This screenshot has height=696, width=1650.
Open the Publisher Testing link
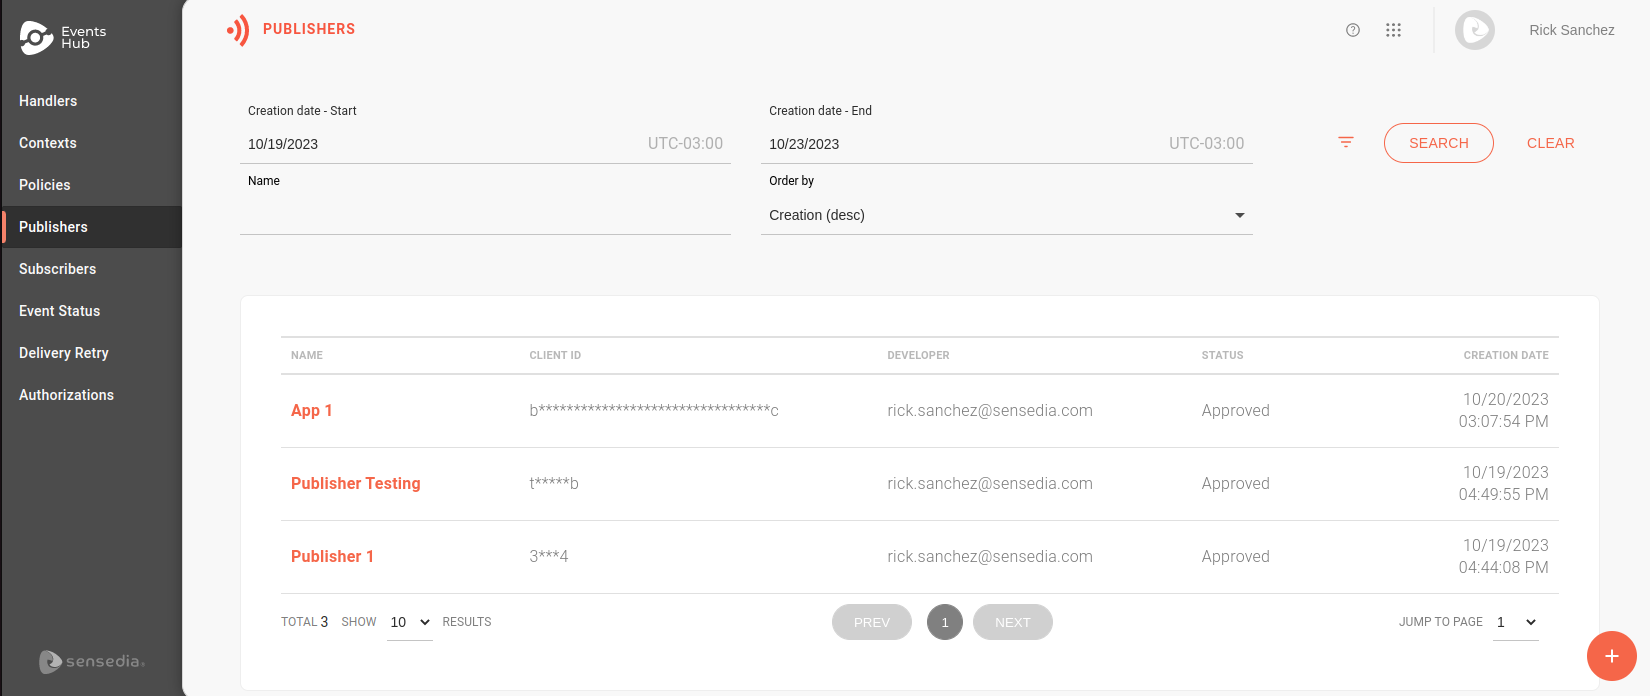pyautogui.click(x=356, y=484)
